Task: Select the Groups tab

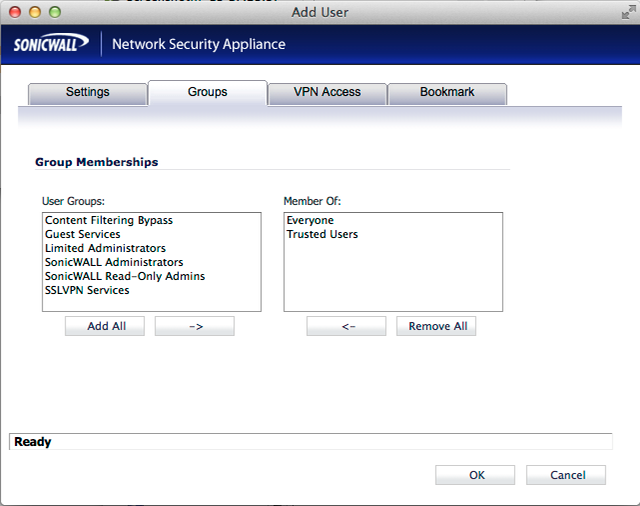Action: coord(207,93)
